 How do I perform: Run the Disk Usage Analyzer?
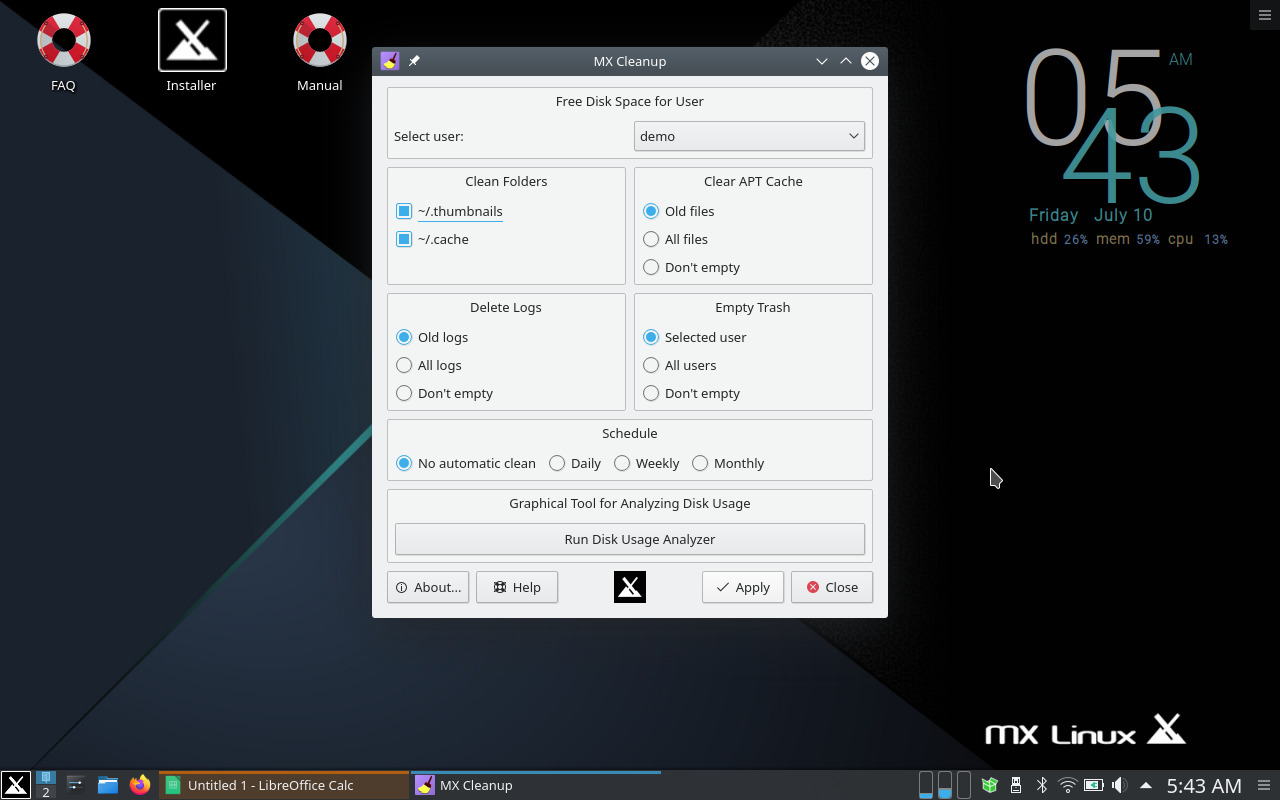coord(629,539)
